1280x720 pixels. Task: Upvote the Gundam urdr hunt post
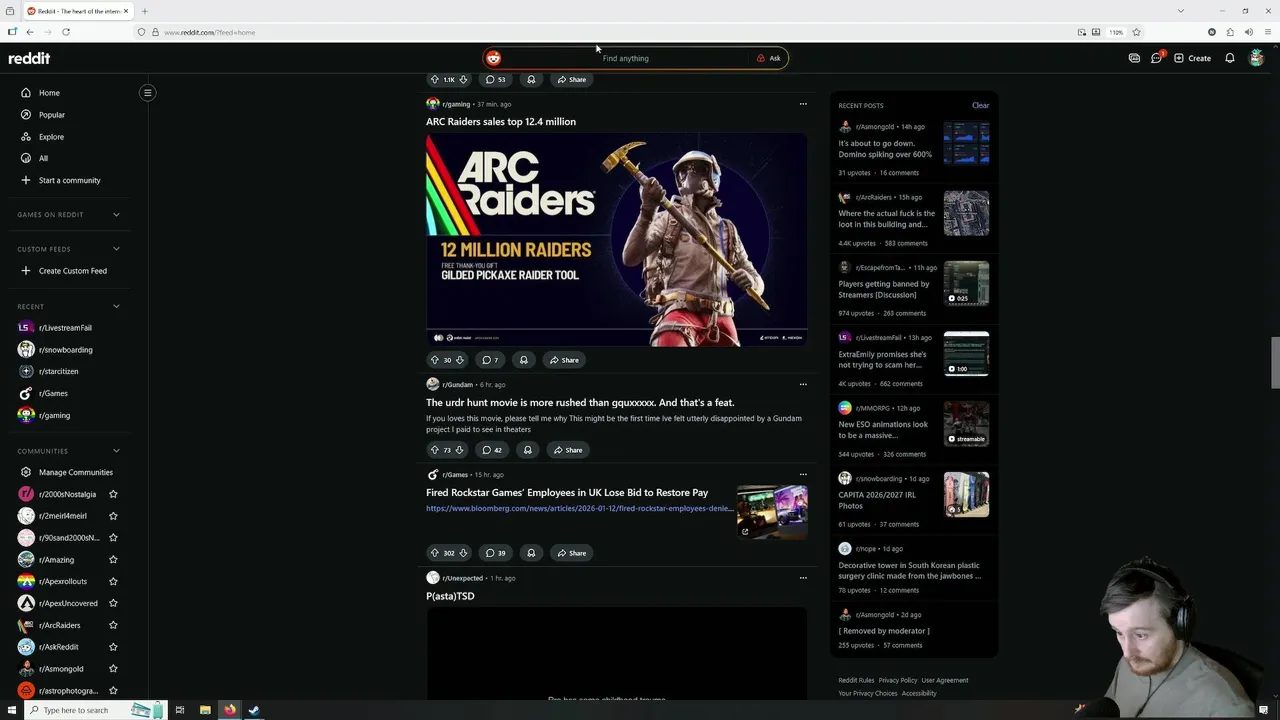pyautogui.click(x=434, y=450)
